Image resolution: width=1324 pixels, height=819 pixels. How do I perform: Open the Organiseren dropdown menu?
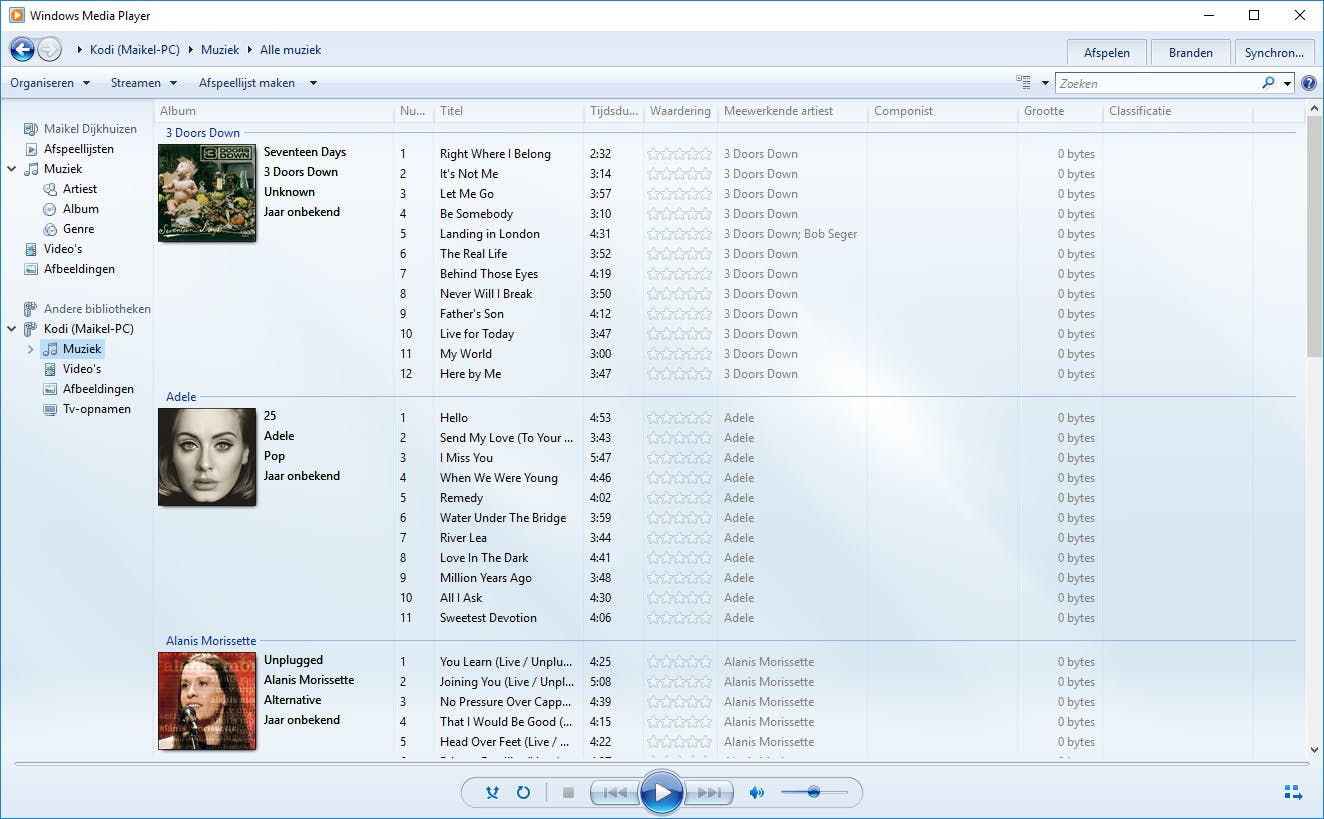click(x=50, y=83)
